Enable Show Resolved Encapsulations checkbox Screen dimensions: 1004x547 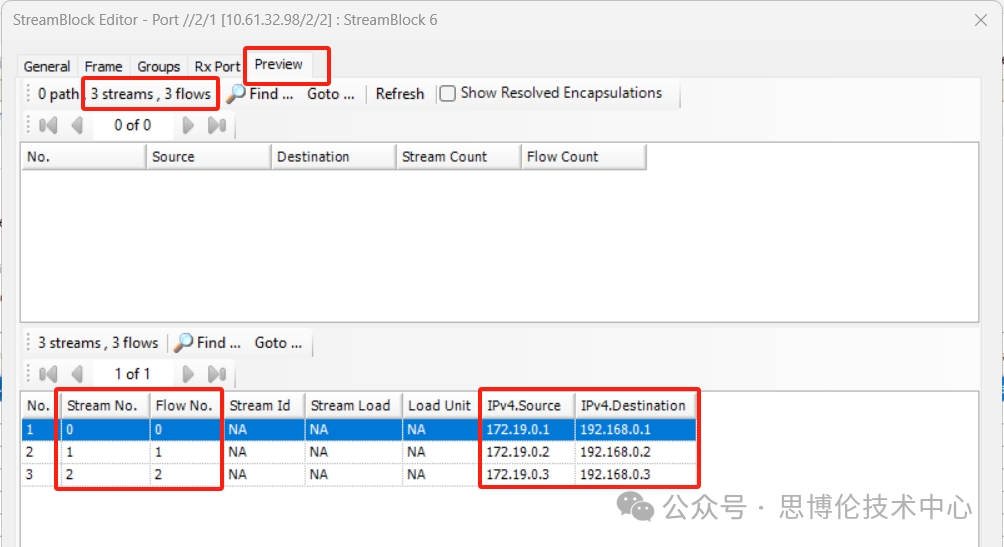click(448, 93)
